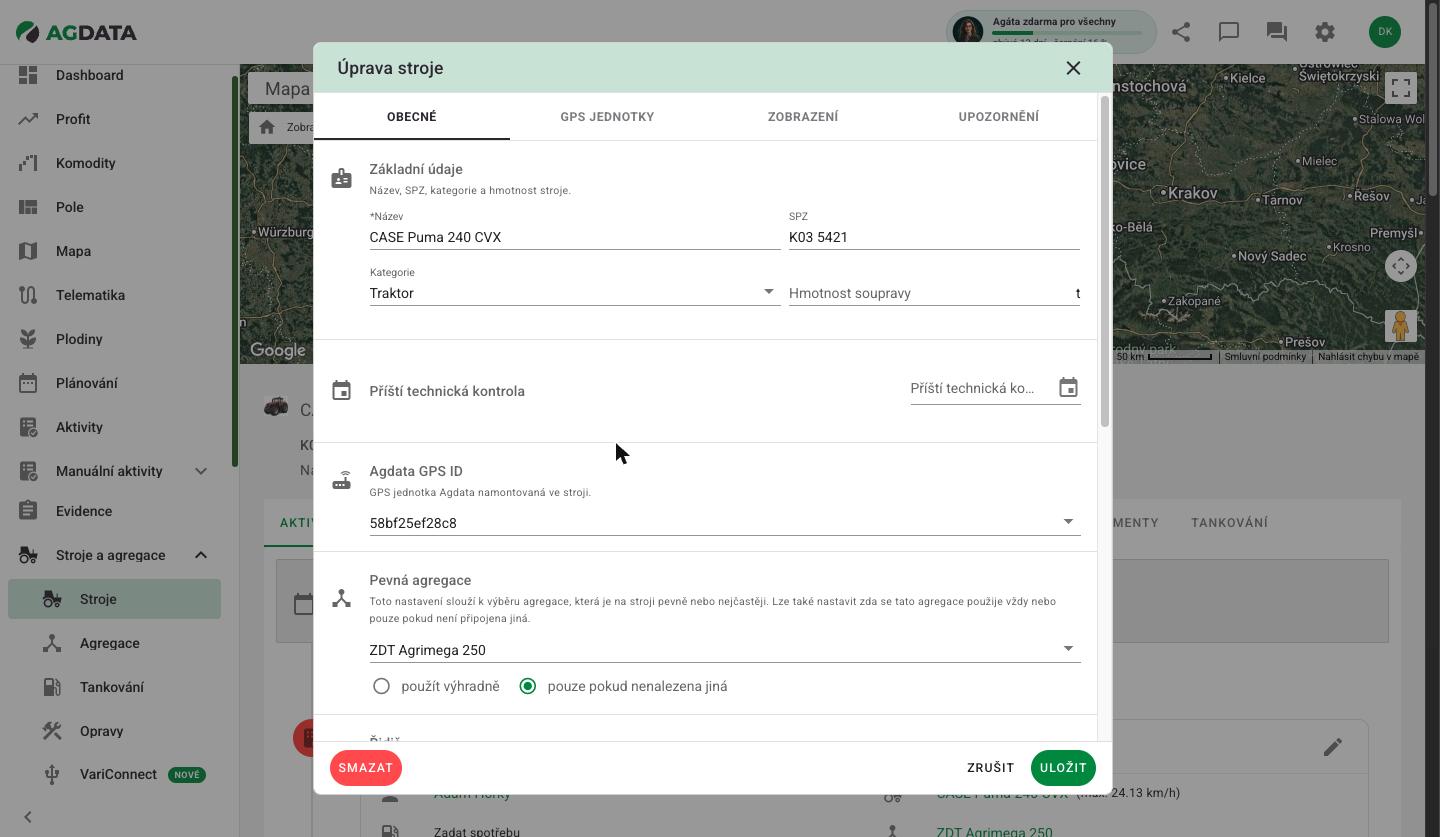Switch to UPOZORNĚNÍ tab
The width and height of the screenshot is (1440, 837).
(x=998, y=117)
